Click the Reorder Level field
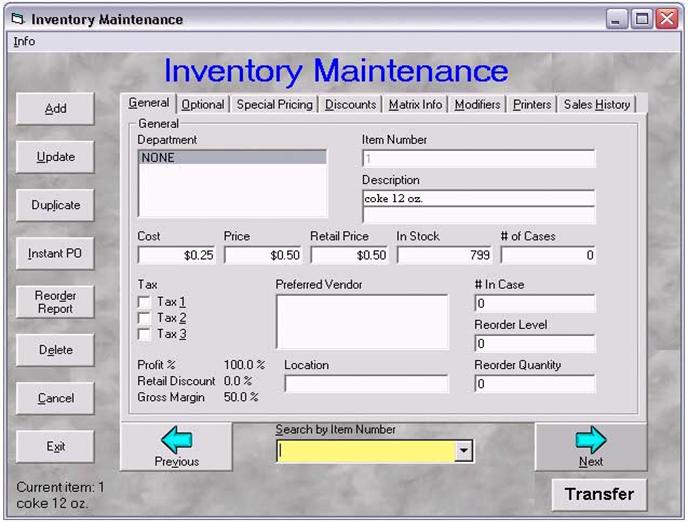This screenshot has width=688, height=523. [x=535, y=344]
